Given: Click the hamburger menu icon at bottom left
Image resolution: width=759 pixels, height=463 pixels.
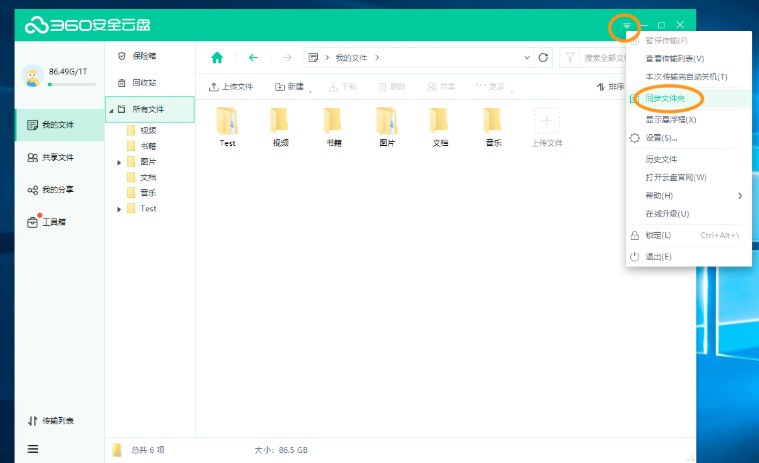Looking at the screenshot, I should (x=33, y=449).
